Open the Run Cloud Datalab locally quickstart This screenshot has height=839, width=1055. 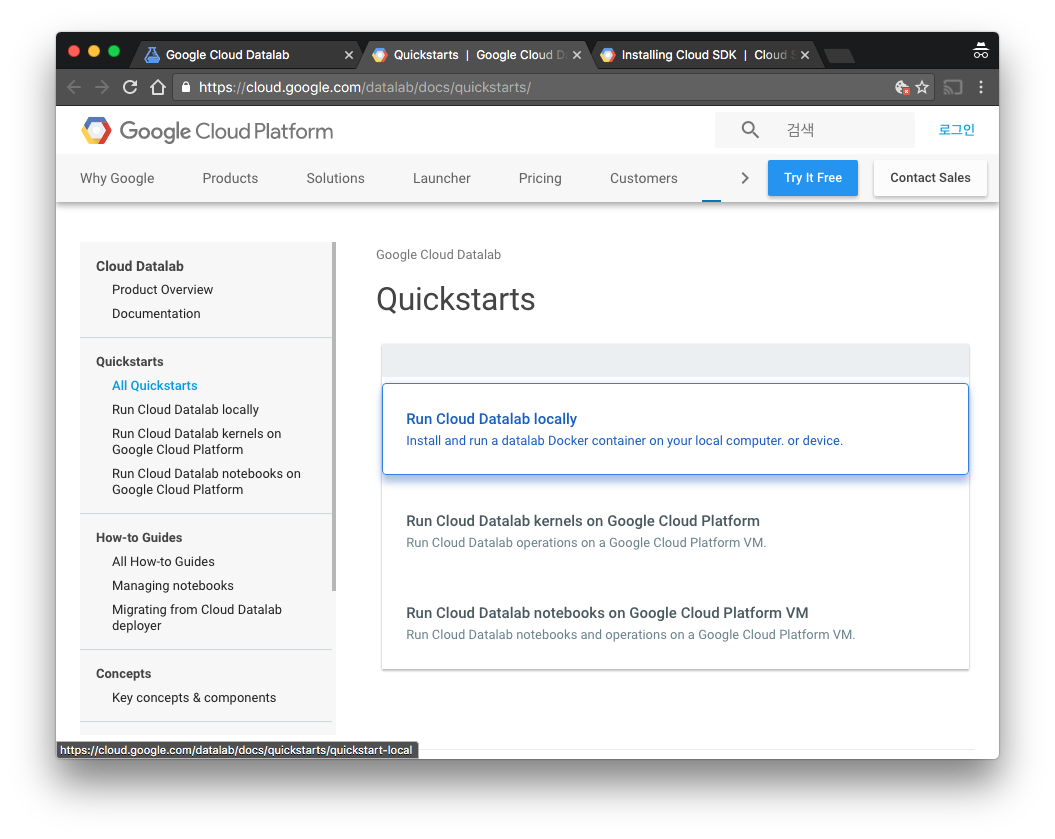[x=492, y=418]
